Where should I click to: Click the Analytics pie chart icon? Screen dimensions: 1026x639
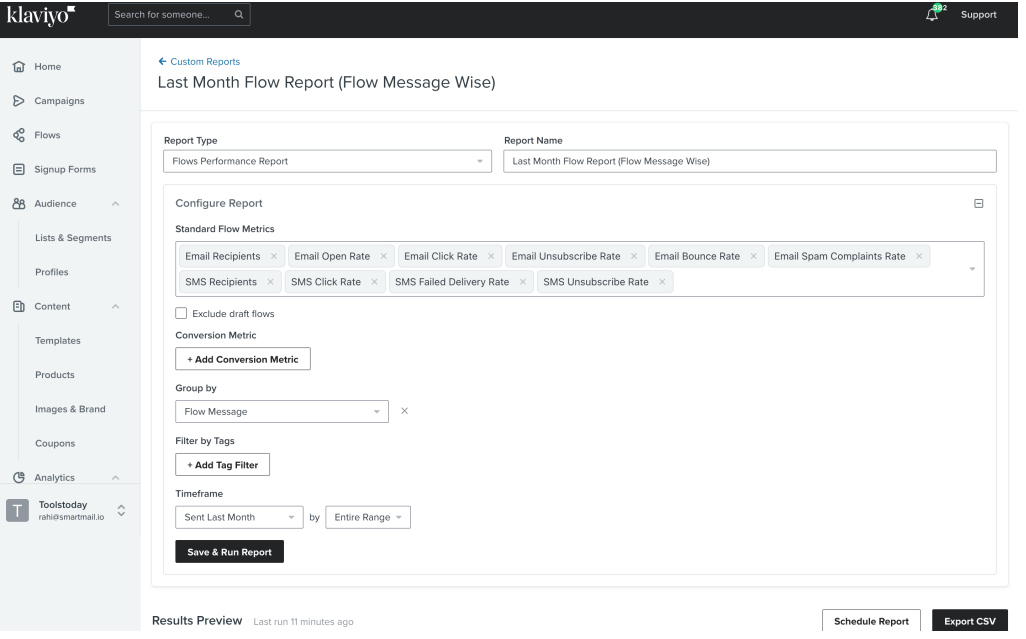point(19,477)
